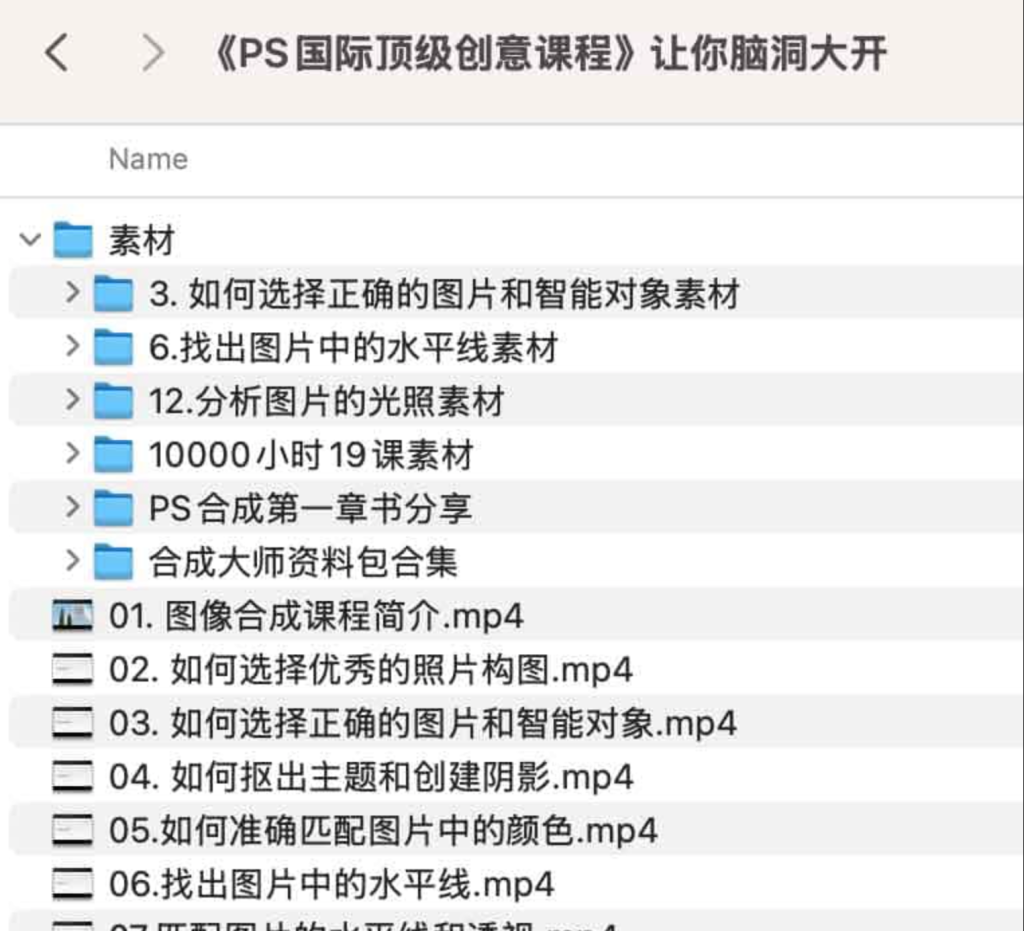Click the folder icon for 12.分析图片的光照素材
Image resolution: width=1024 pixels, height=931 pixels.
pyautogui.click(x=114, y=401)
